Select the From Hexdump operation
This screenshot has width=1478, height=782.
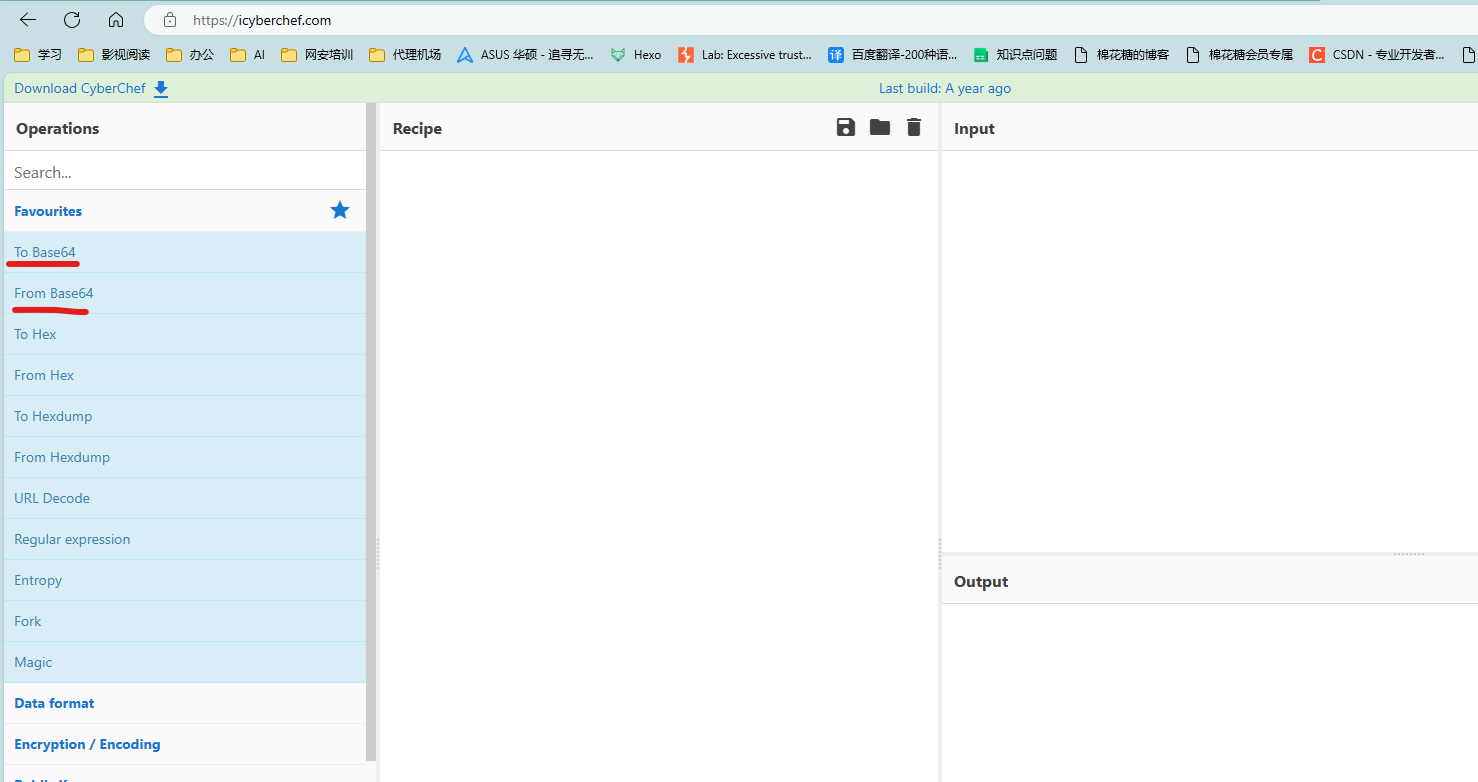tap(185, 457)
